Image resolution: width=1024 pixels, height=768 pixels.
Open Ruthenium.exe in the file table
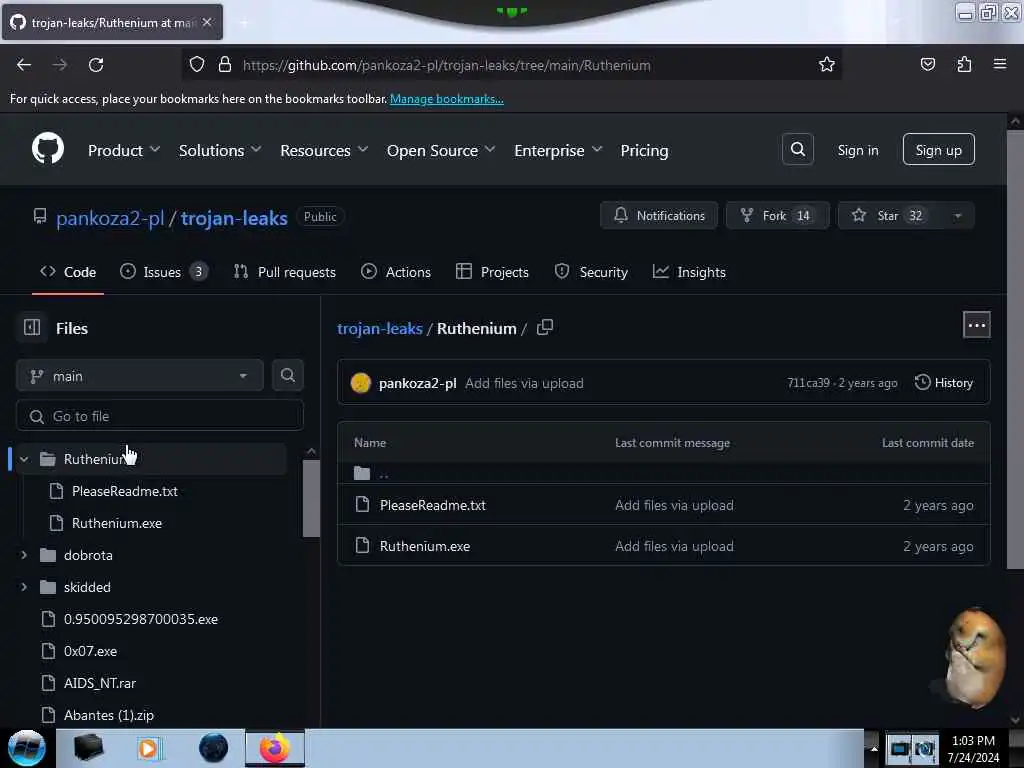424,546
